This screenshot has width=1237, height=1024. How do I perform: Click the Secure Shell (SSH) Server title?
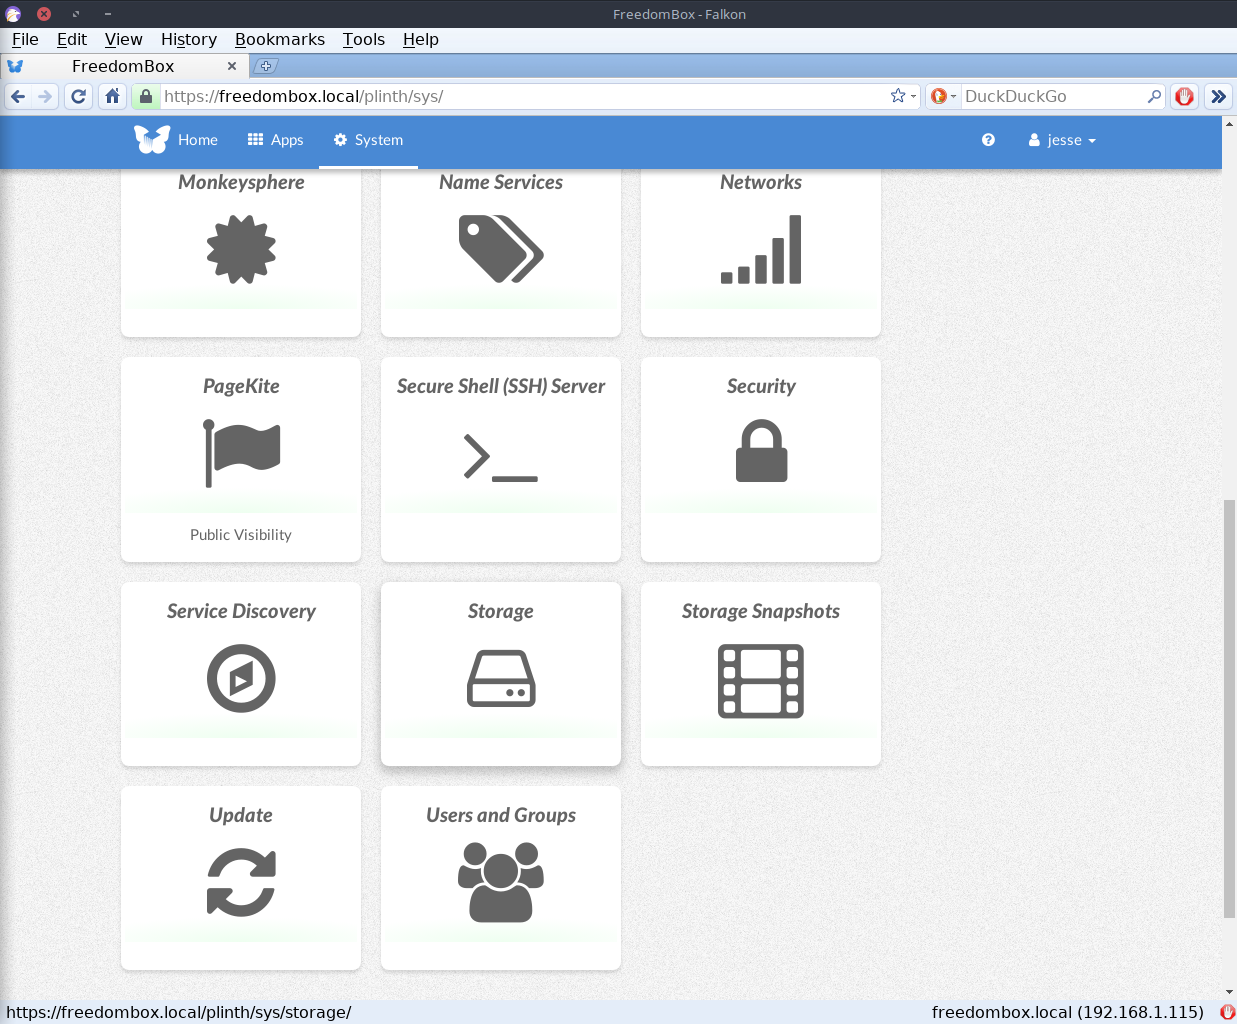click(501, 386)
